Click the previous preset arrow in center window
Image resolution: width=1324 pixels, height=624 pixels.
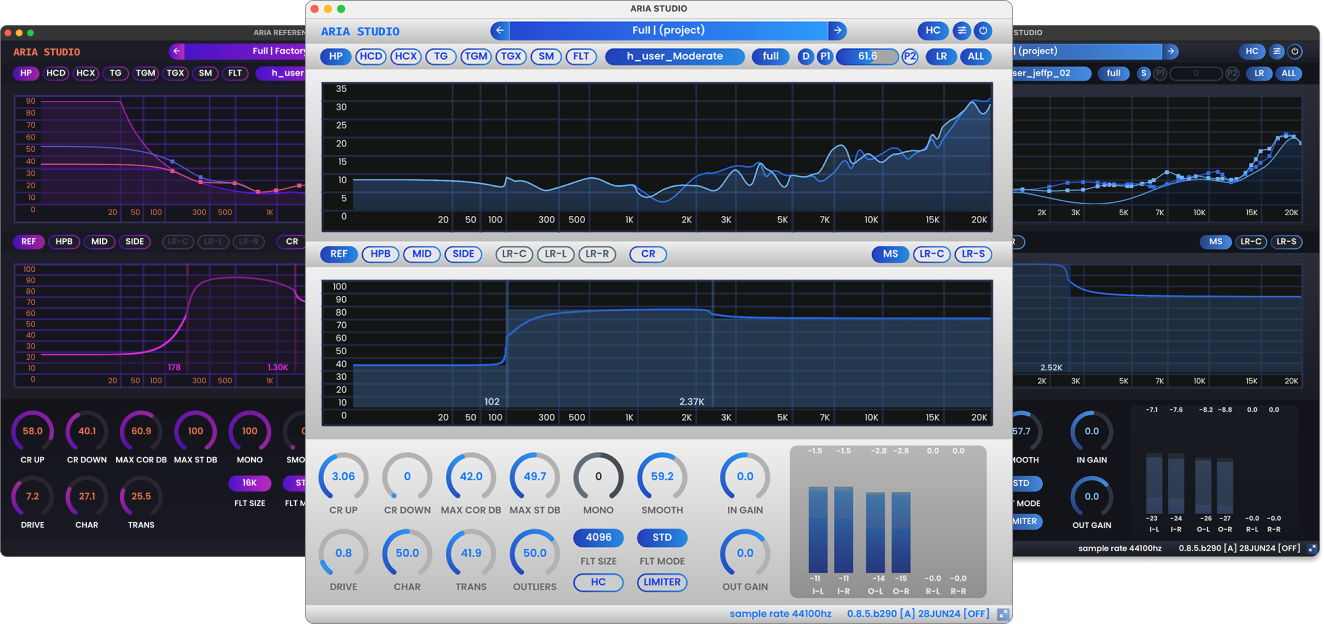click(500, 31)
